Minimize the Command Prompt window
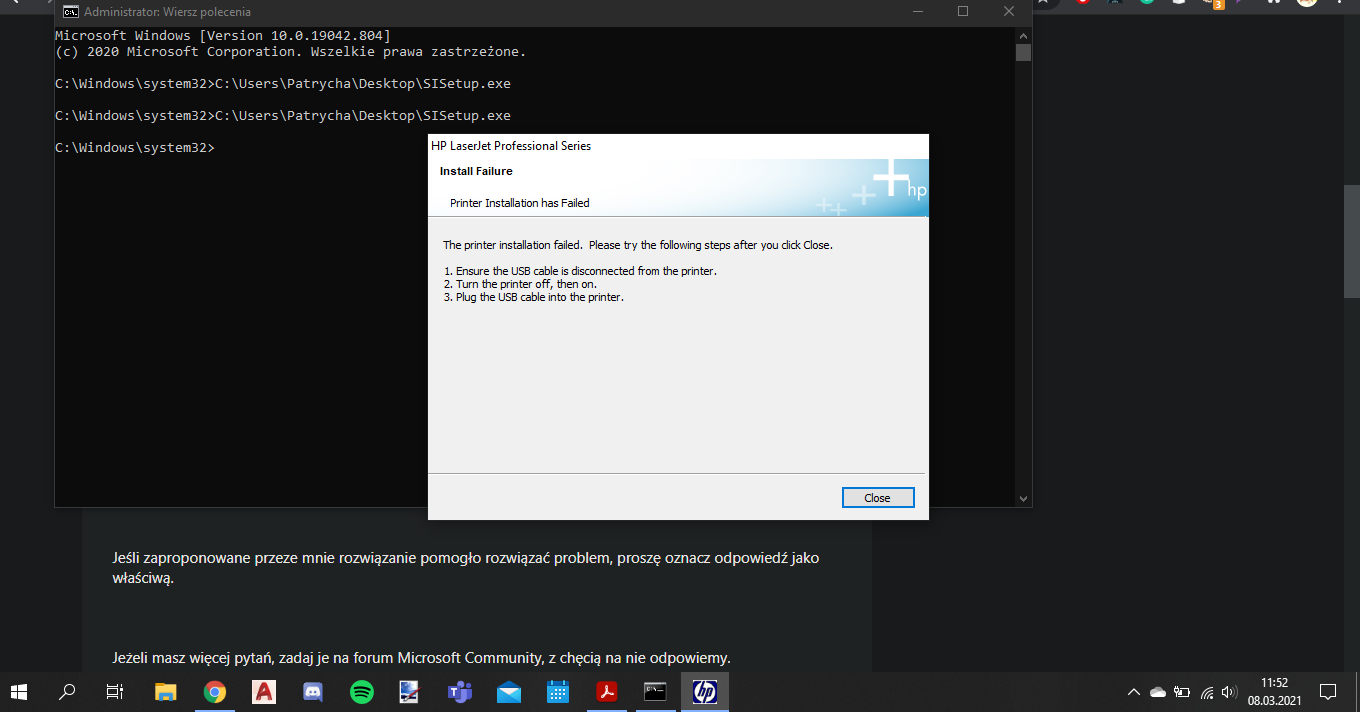This screenshot has width=1360, height=712. tap(917, 12)
